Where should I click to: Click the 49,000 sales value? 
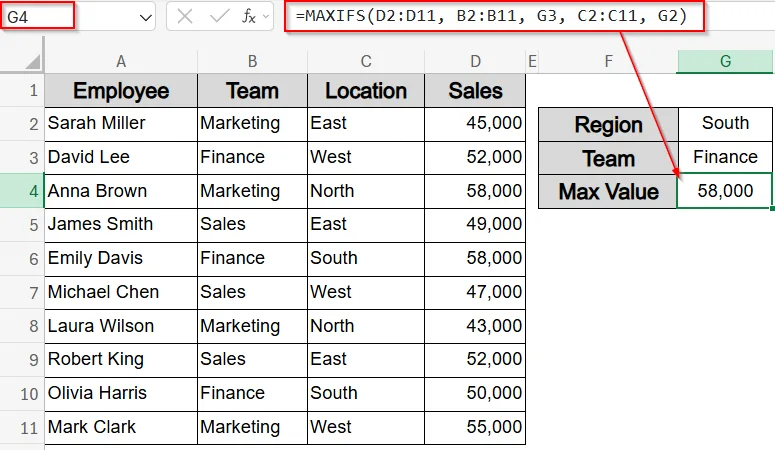(x=475, y=225)
